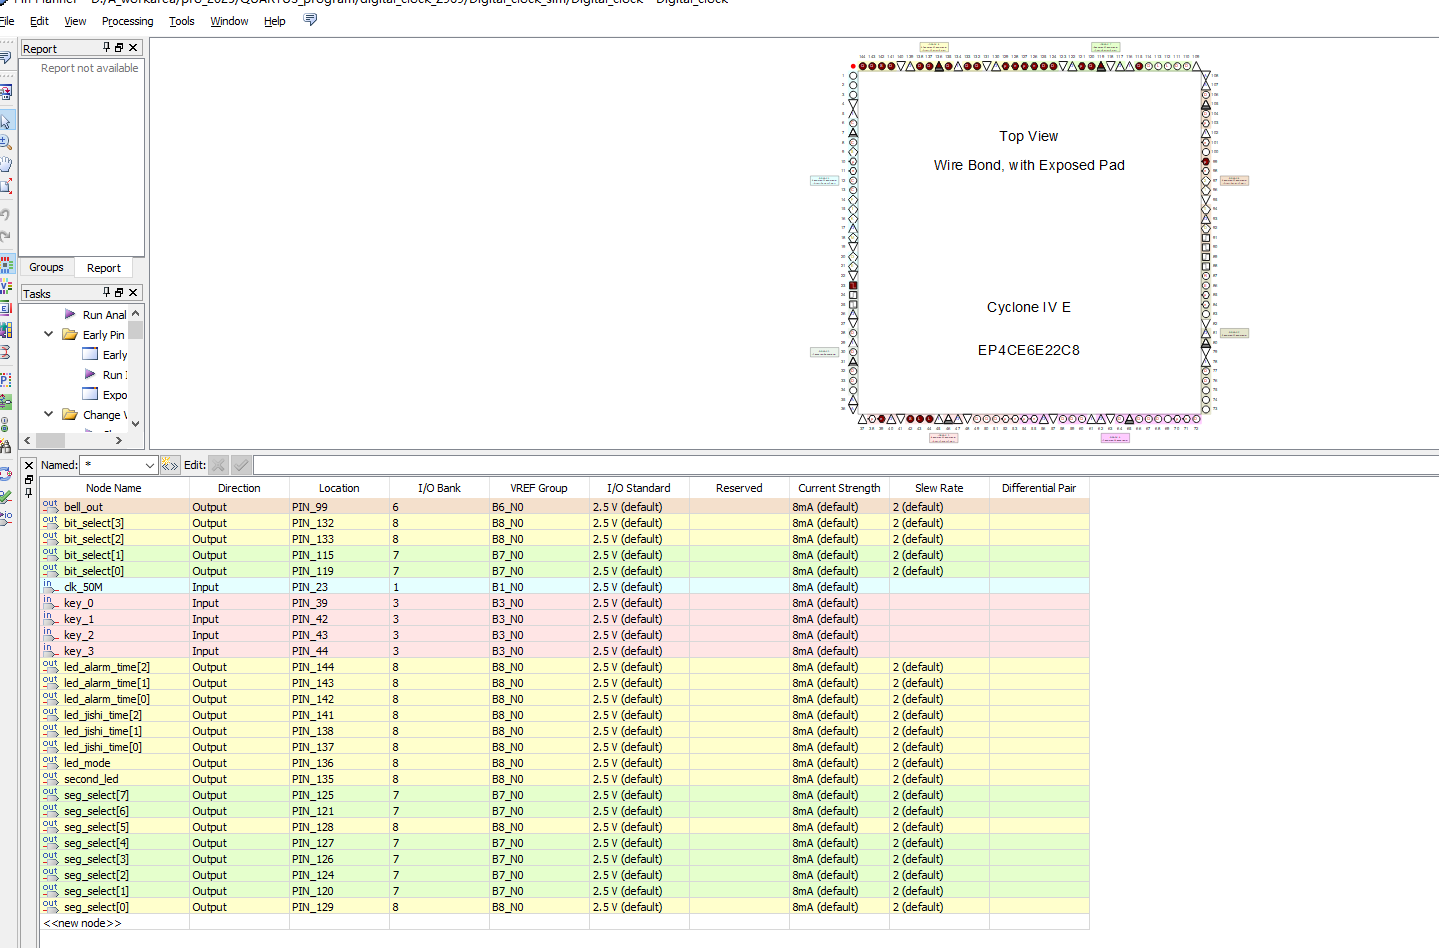Select the key_0 input node
The width and height of the screenshot is (1439, 948).
pos(78,603)
